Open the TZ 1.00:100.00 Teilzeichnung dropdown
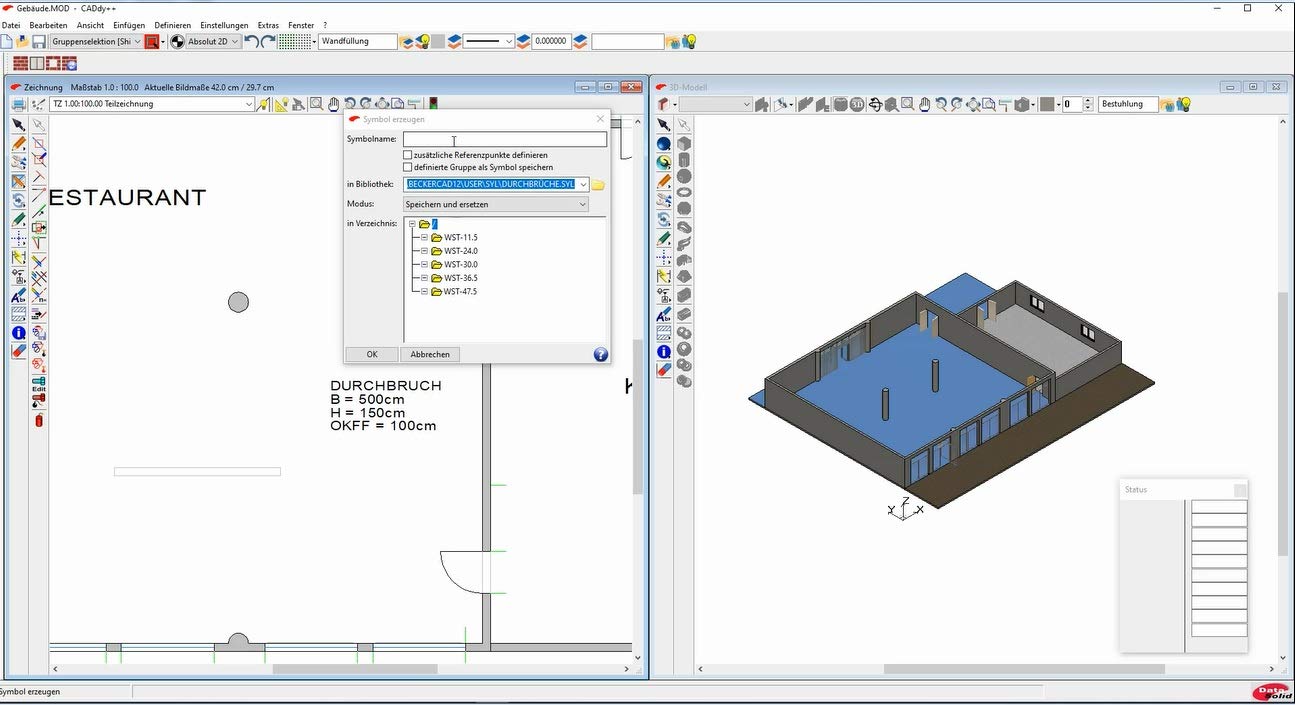The image size is (1295, 705). tap(249, 104)
